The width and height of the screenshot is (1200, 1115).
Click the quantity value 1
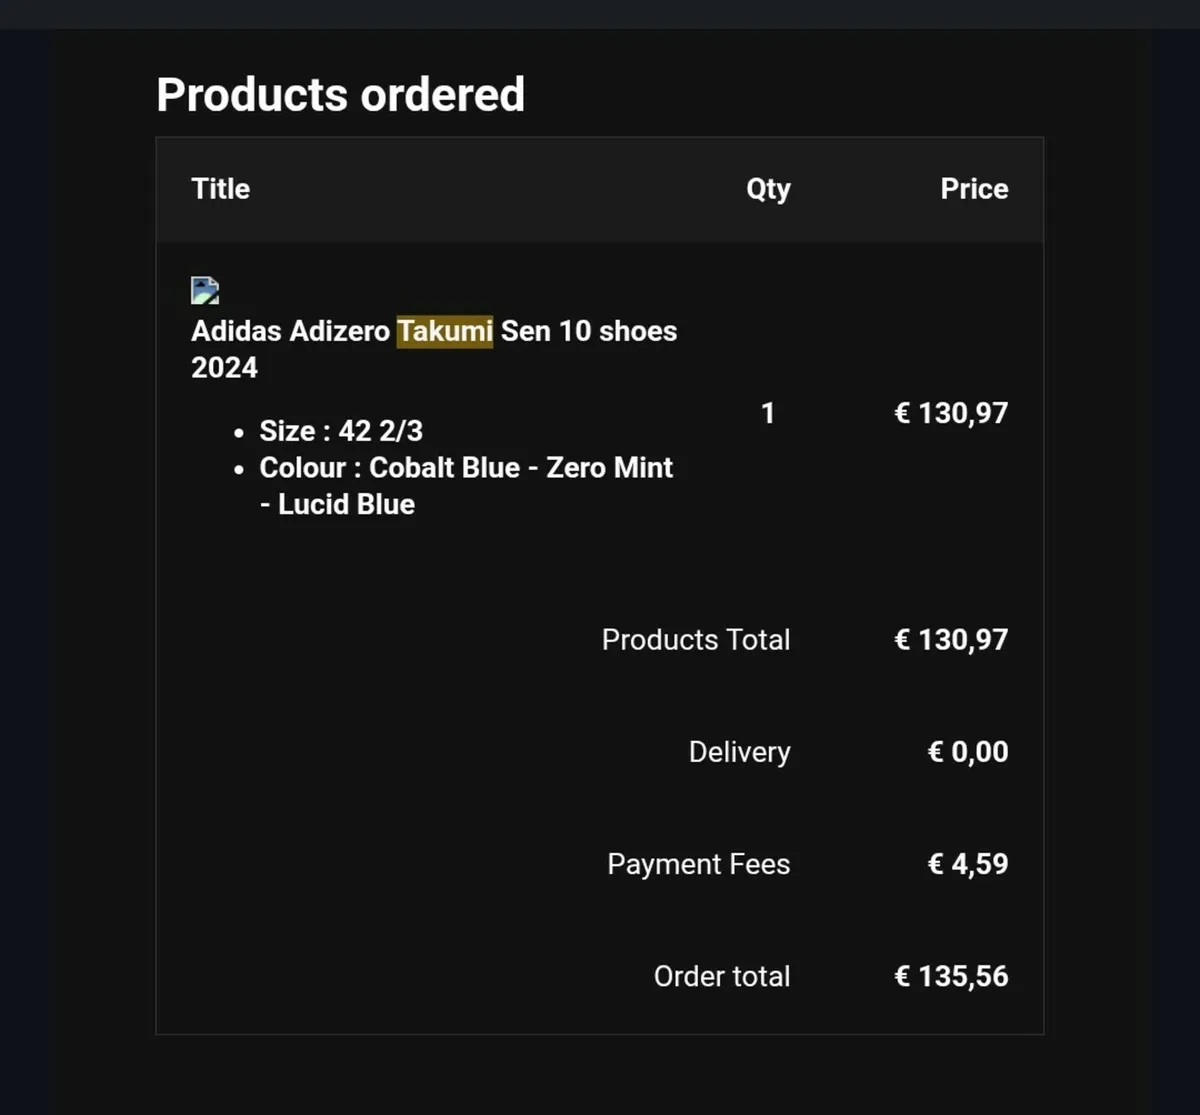pos(768,413)
